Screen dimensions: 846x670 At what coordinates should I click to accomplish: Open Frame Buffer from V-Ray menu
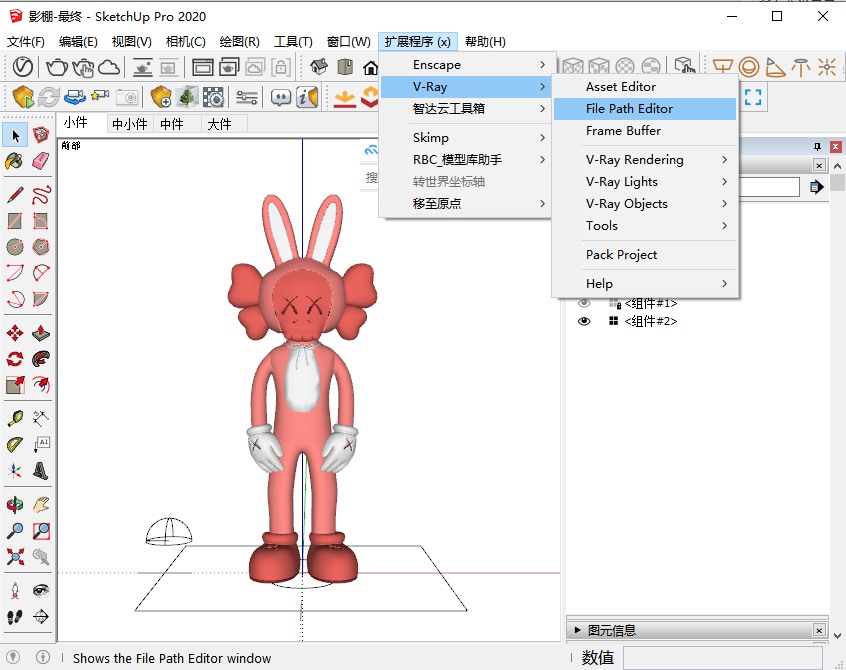point(645,131)
